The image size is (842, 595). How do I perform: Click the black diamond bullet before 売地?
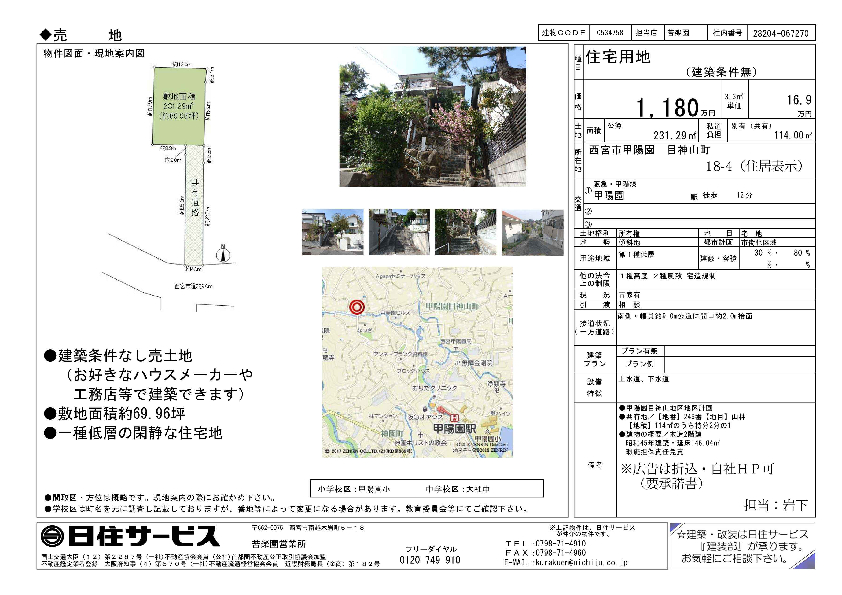45,34
